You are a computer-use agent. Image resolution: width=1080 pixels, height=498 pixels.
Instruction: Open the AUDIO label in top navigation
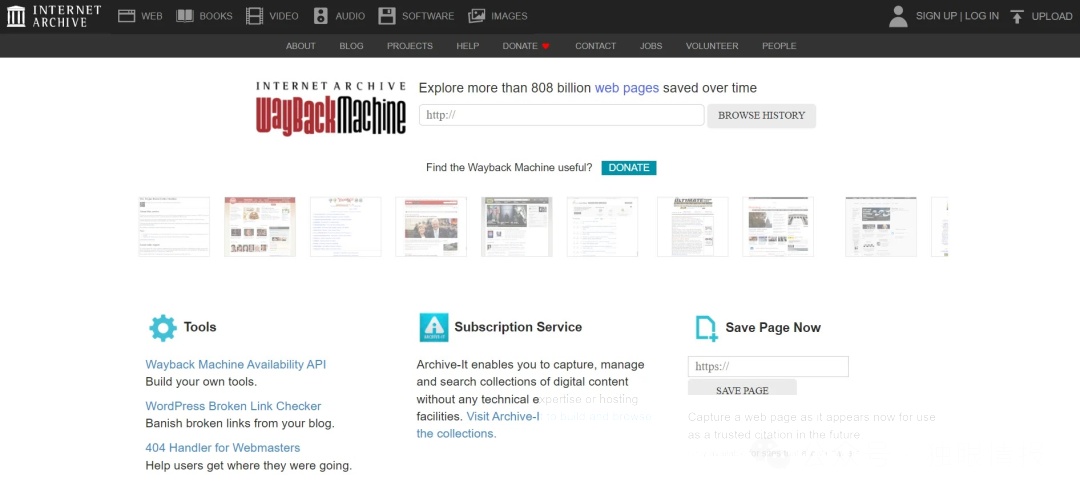pos(350,16)
